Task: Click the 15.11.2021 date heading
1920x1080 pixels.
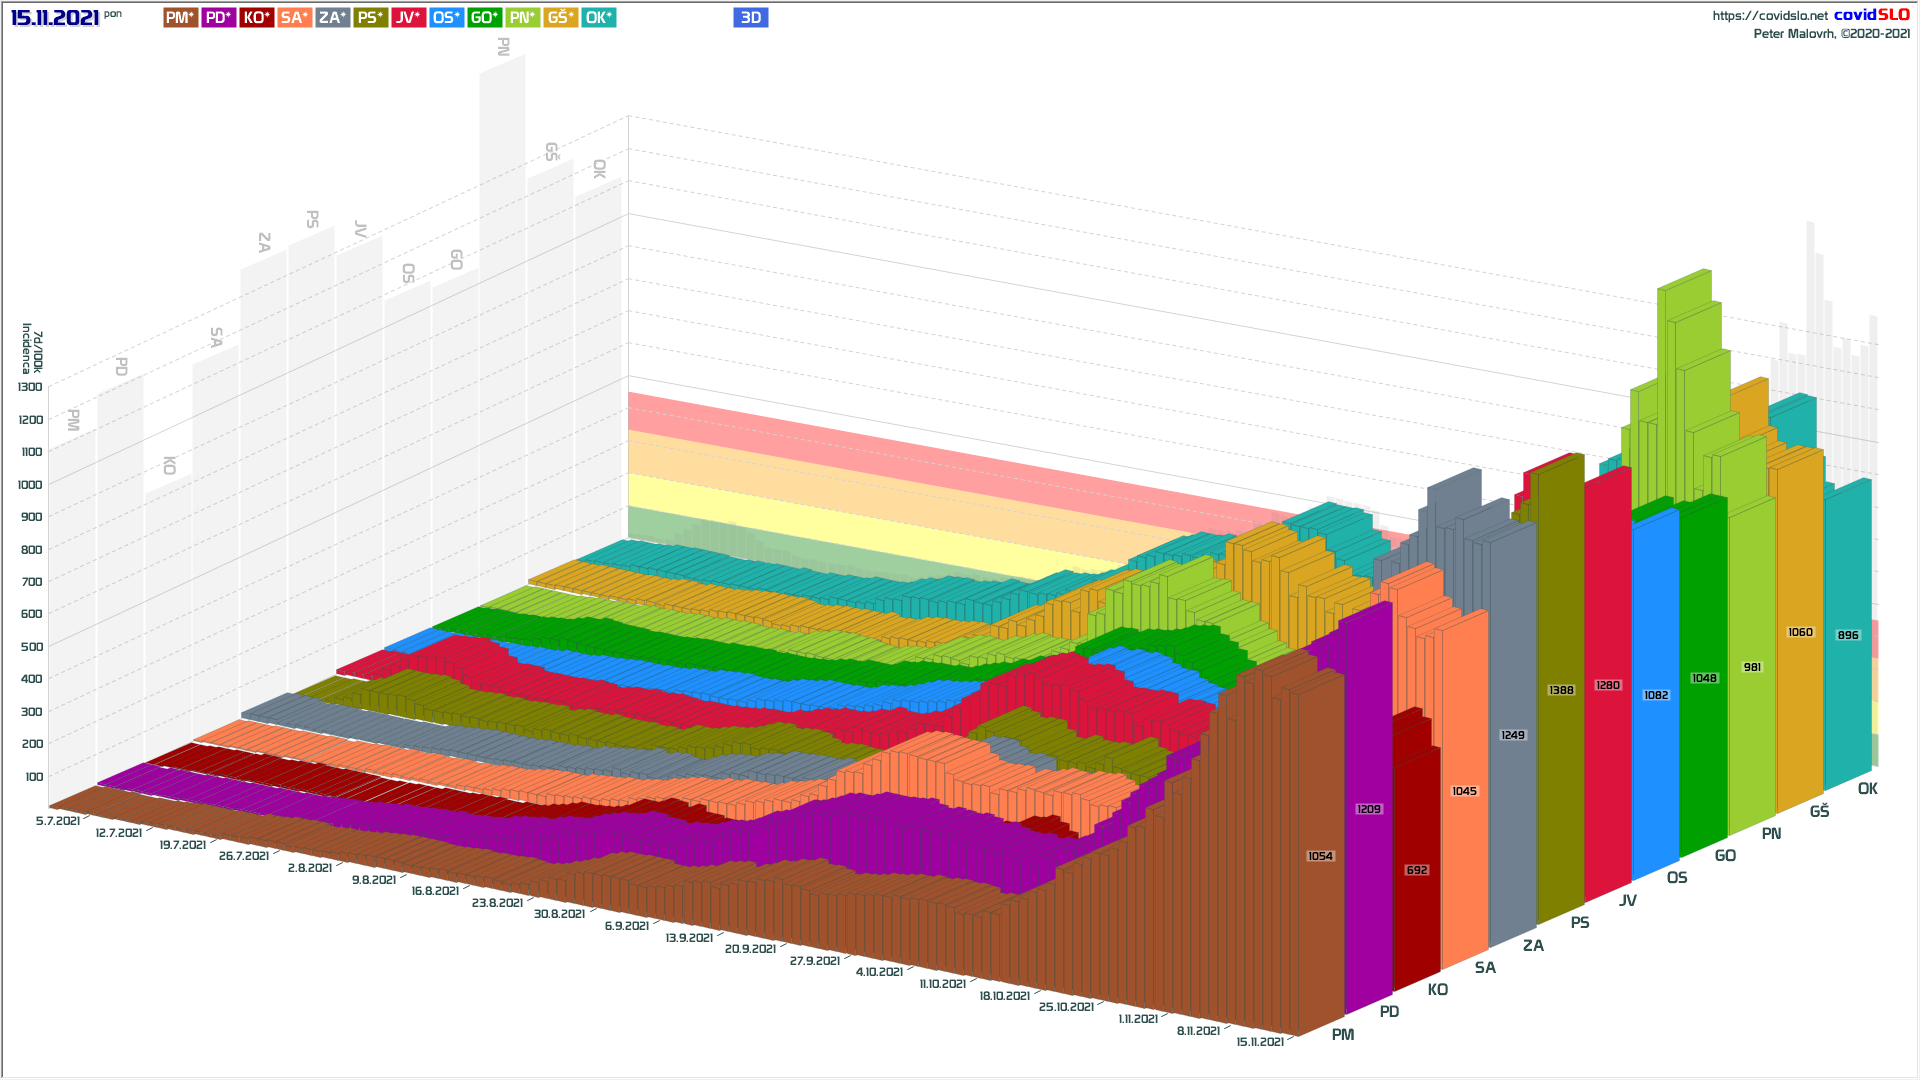Action: [55, 18]
